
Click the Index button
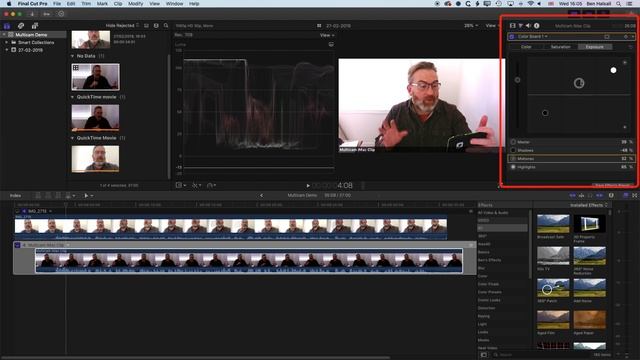16,196
